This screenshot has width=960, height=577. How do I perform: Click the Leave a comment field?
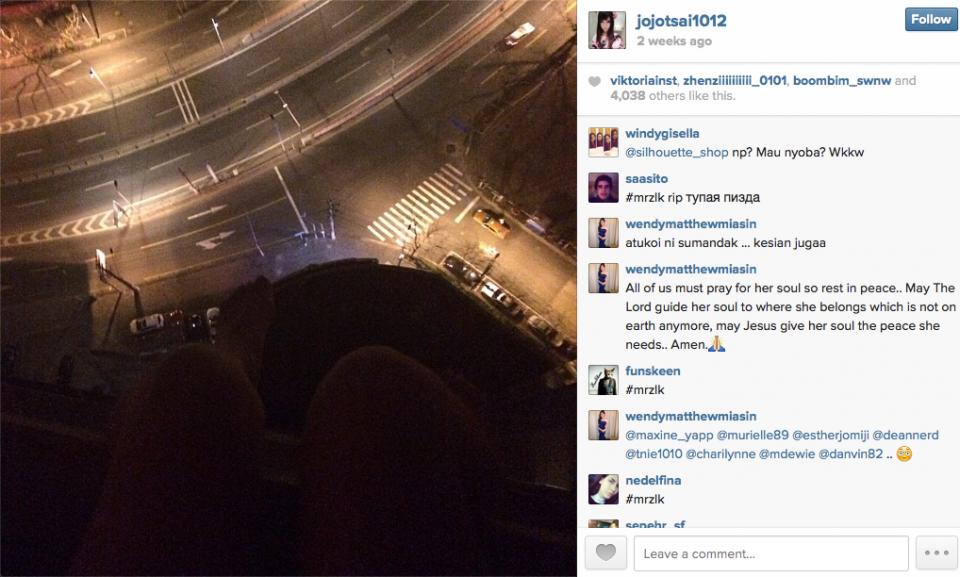click(771, 553)
